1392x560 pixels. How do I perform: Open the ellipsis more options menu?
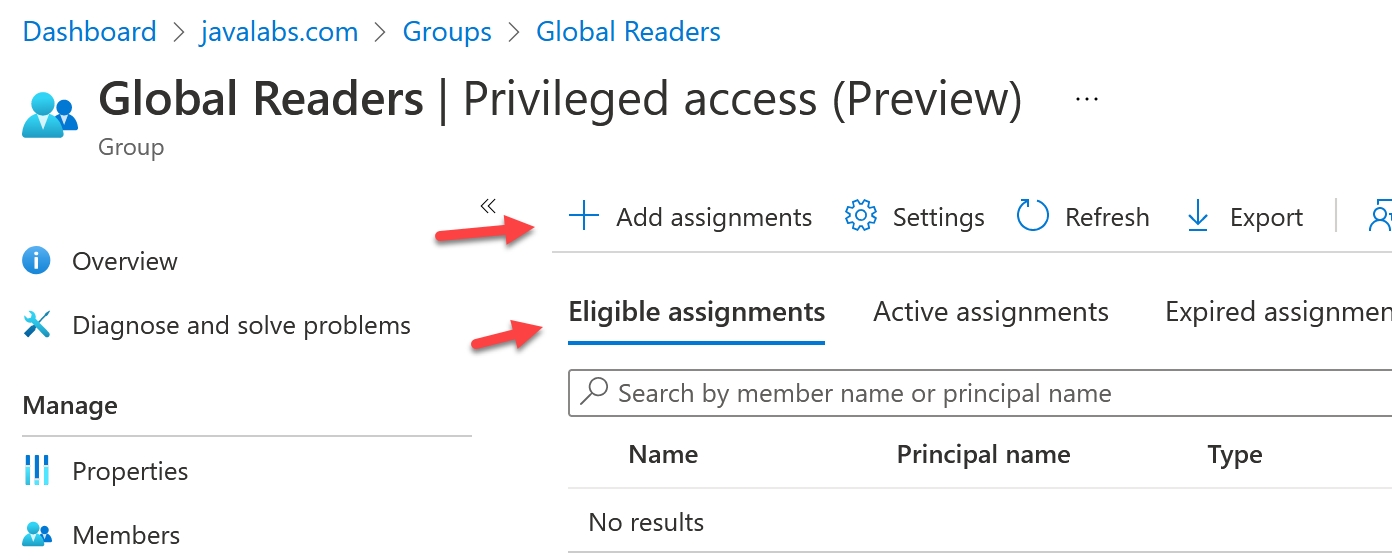tap(1086, 99)
